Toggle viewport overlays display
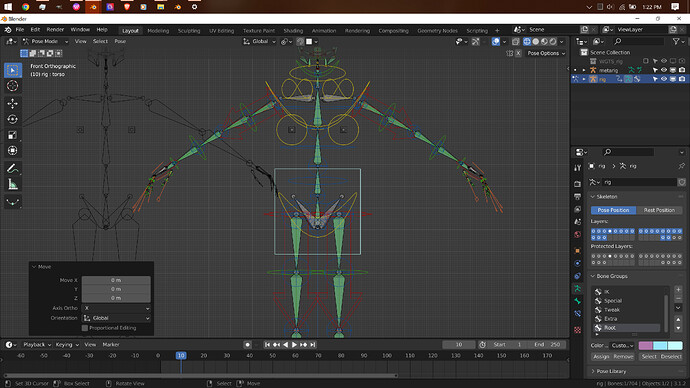Screen dimensions: 690x388 [496, 41]
